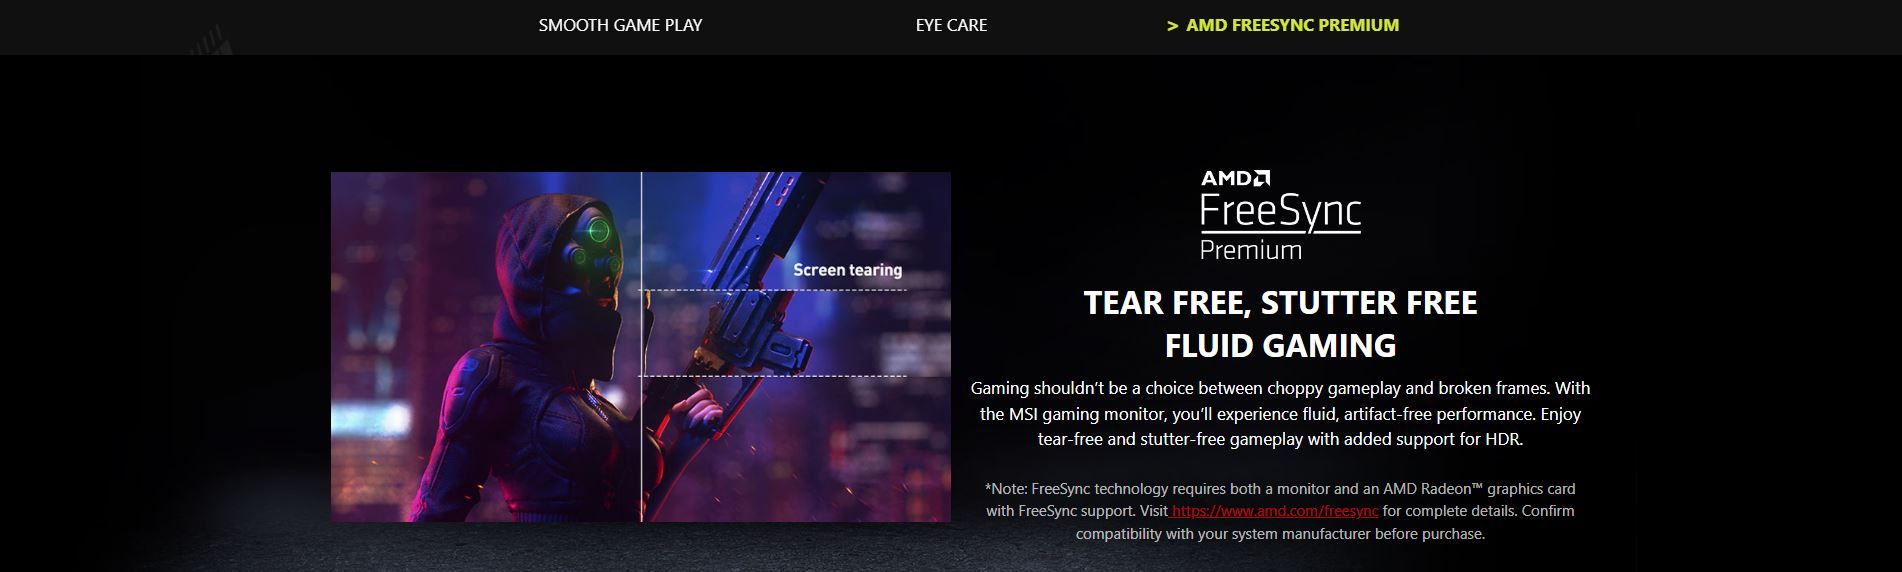
Task: Click the lower dashed tearing line
Action: point(773,376)
